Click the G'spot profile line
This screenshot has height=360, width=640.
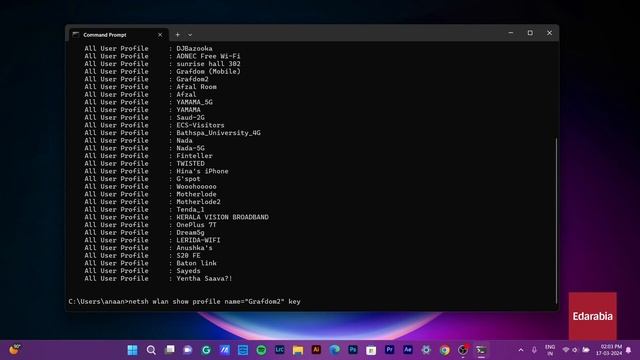[142, 179]
